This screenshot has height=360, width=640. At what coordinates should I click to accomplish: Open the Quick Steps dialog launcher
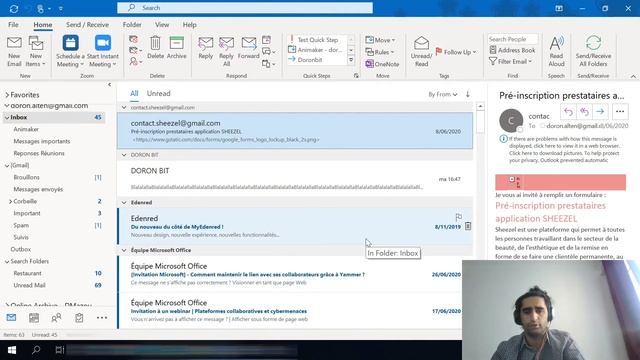[356, 76]
